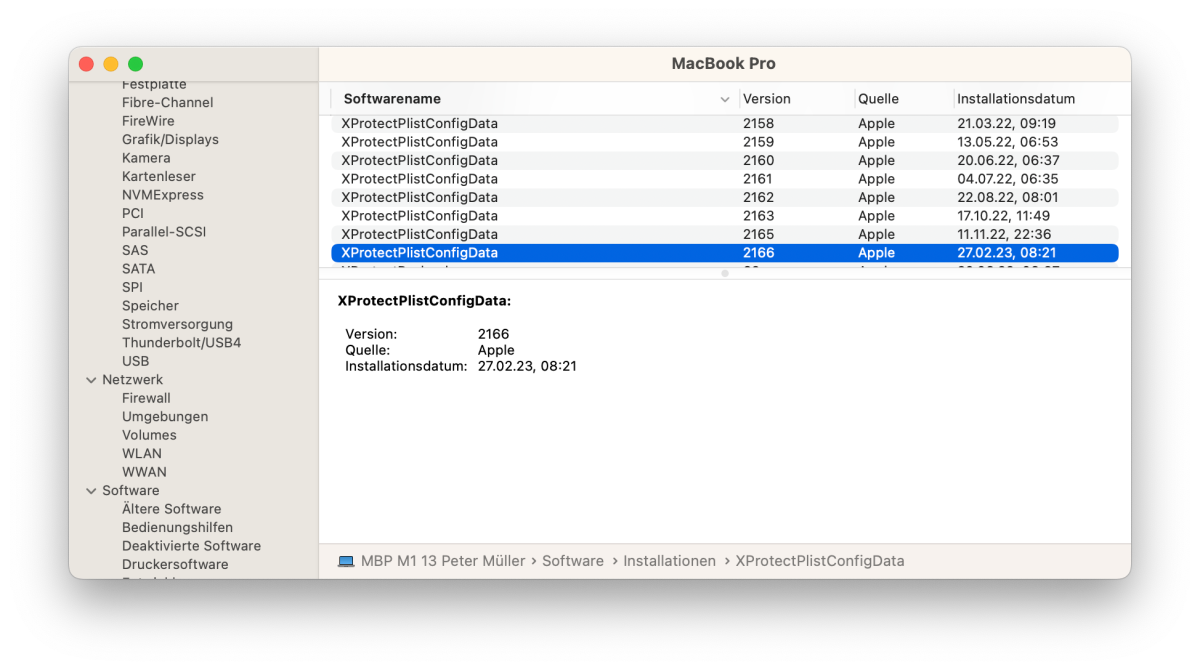Select USB in sidebar
1200x670 pixels.
[x=135, y=361]
